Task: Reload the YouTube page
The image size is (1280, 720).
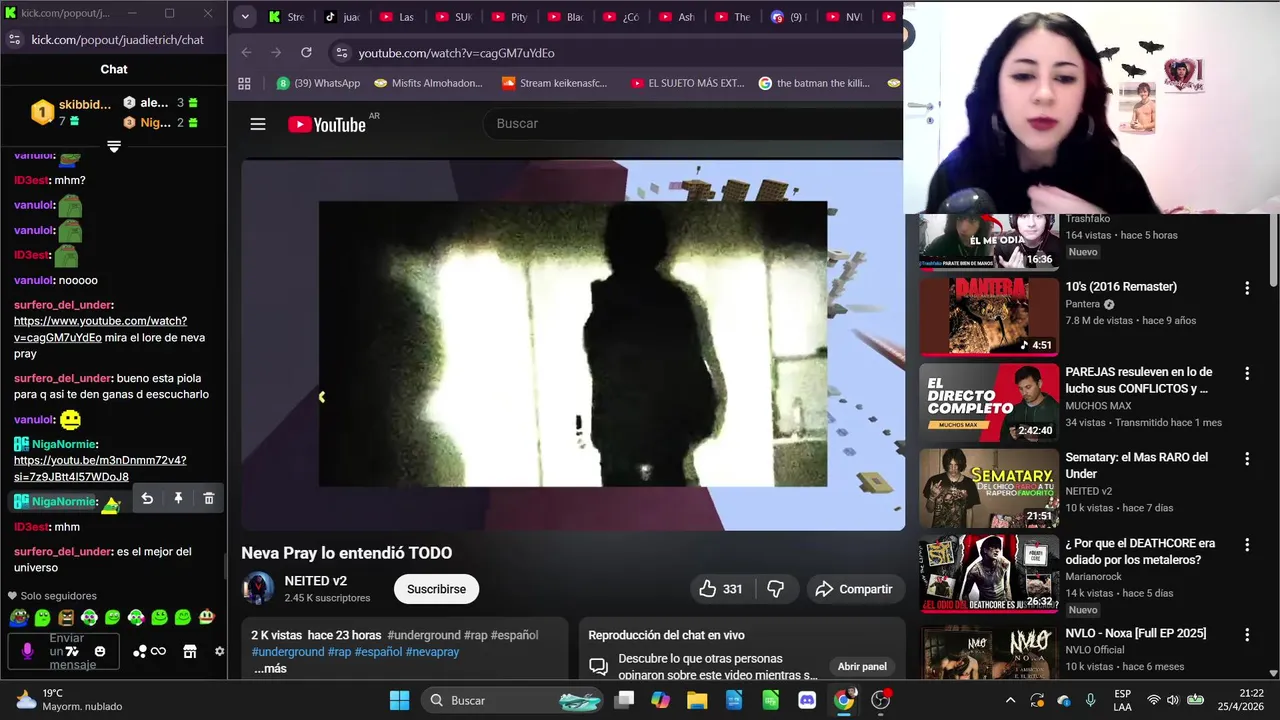Action: point(306,52)
